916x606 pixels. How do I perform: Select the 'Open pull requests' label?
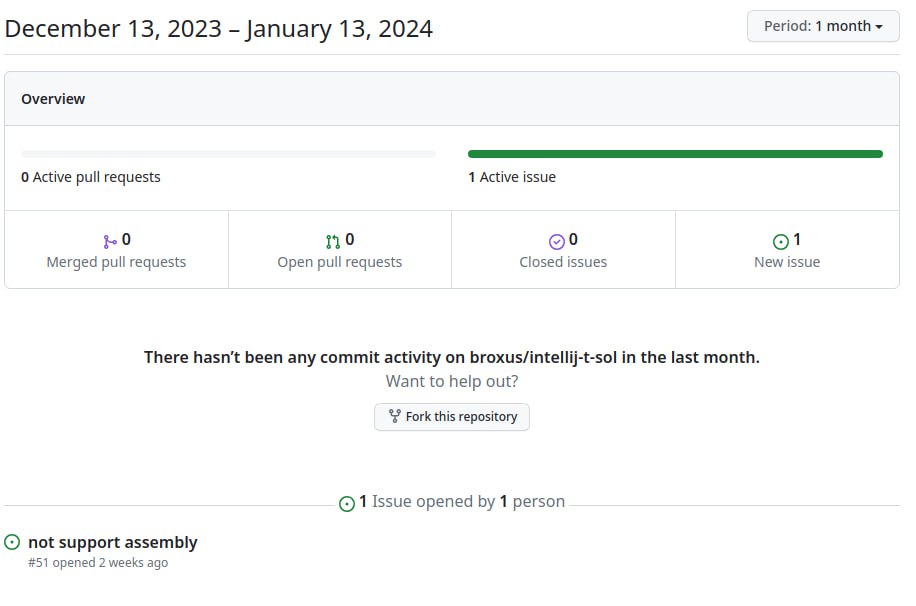[x=339, y=262]
